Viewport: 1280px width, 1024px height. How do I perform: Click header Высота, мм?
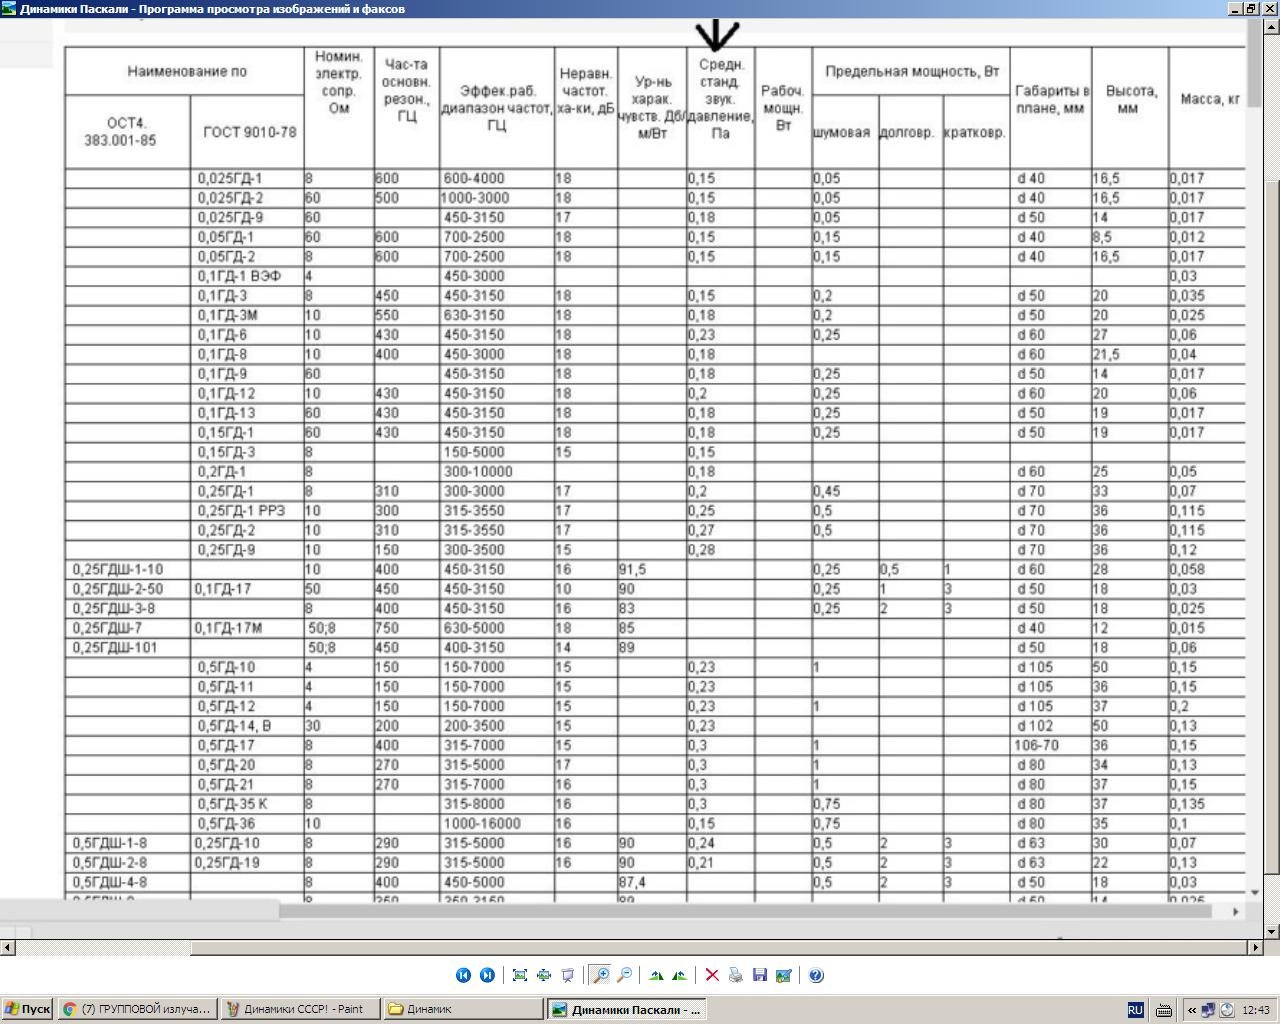pyautogui.click(x=1131, y=99)
